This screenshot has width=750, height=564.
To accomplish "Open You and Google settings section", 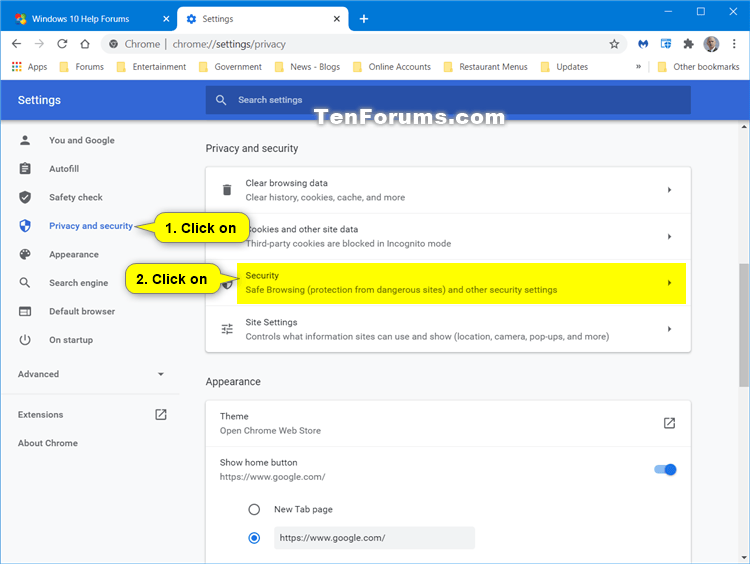I will click(x=82, y=140).
